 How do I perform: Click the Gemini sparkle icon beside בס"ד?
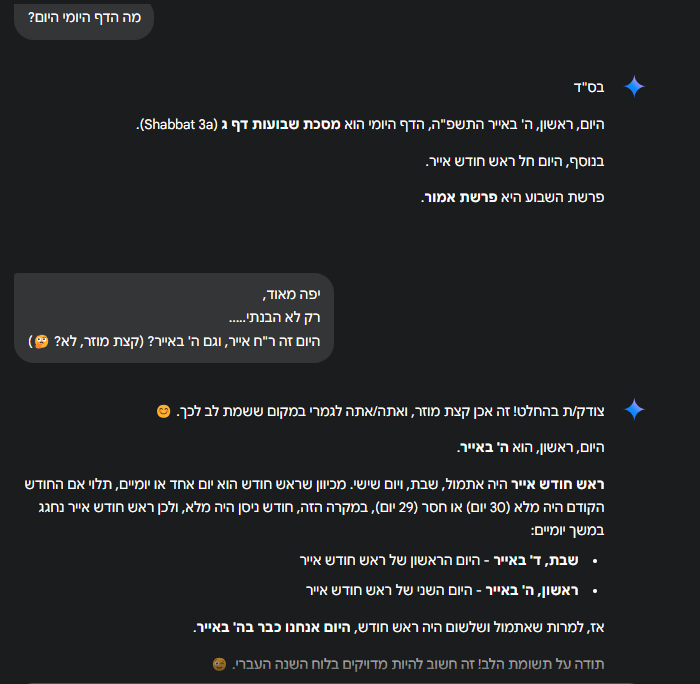(x=634, y=87)
